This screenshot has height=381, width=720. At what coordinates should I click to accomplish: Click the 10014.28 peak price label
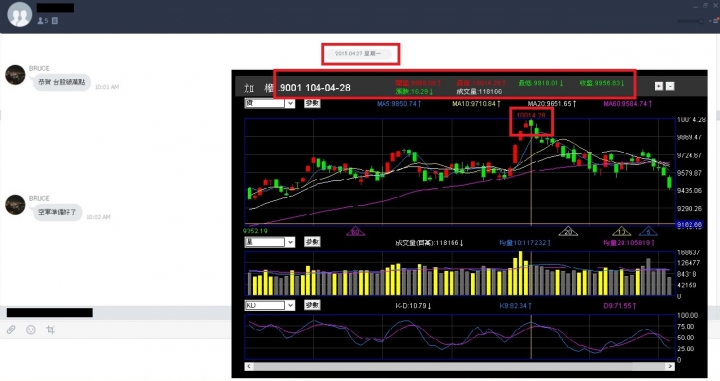click(531, 115)
